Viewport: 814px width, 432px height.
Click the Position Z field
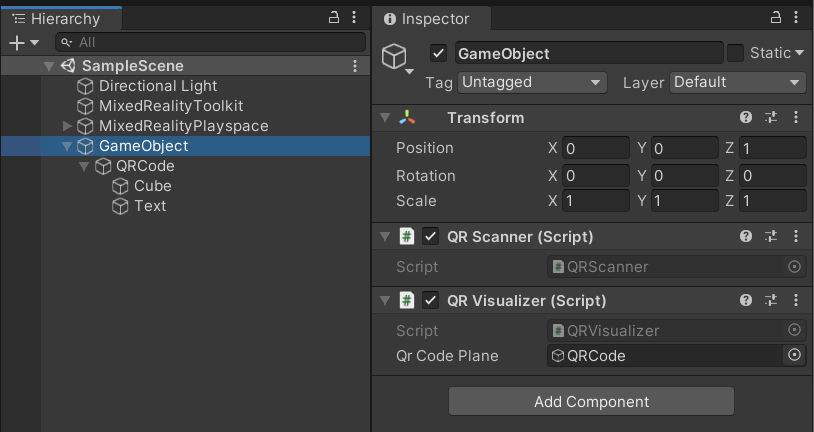772,148
